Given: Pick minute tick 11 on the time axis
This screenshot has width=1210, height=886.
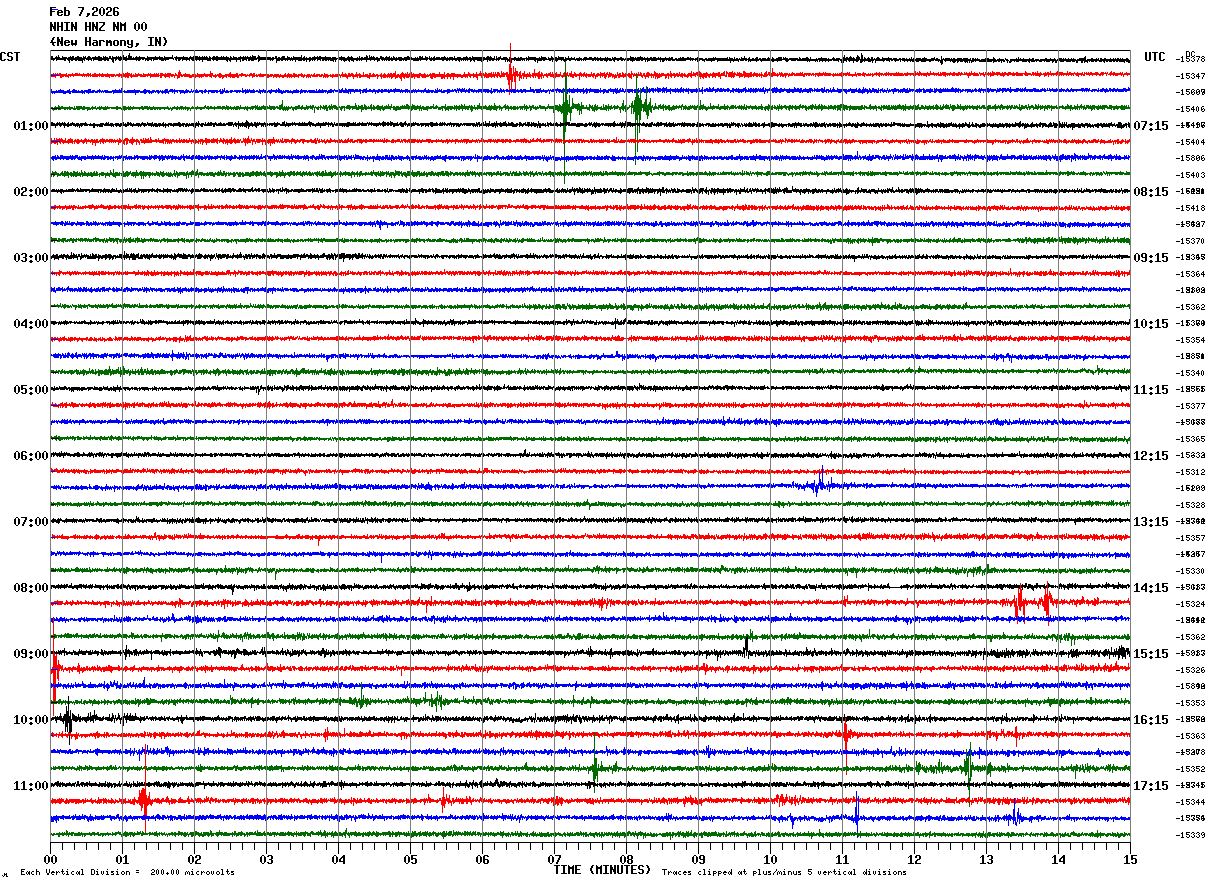Looking at the screenshot, I should point(842,859).
